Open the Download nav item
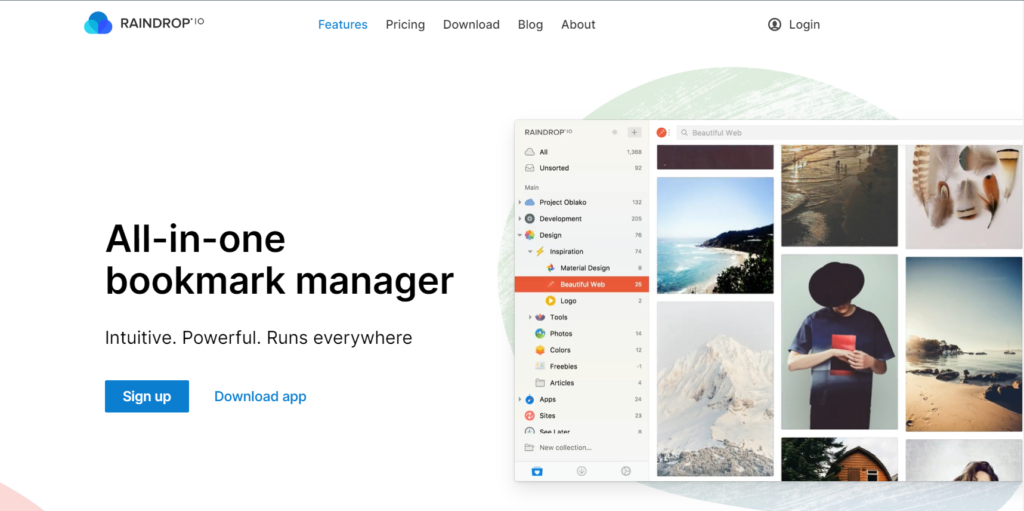1024x511 pixels. [x=472, y=25]
